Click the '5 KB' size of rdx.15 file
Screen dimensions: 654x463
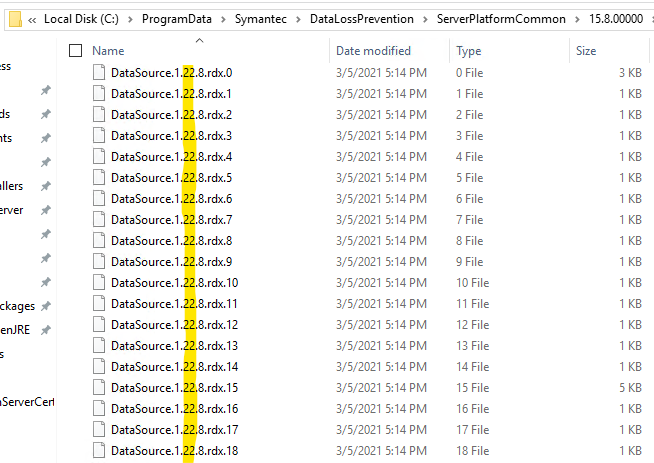tap(630, 388)
